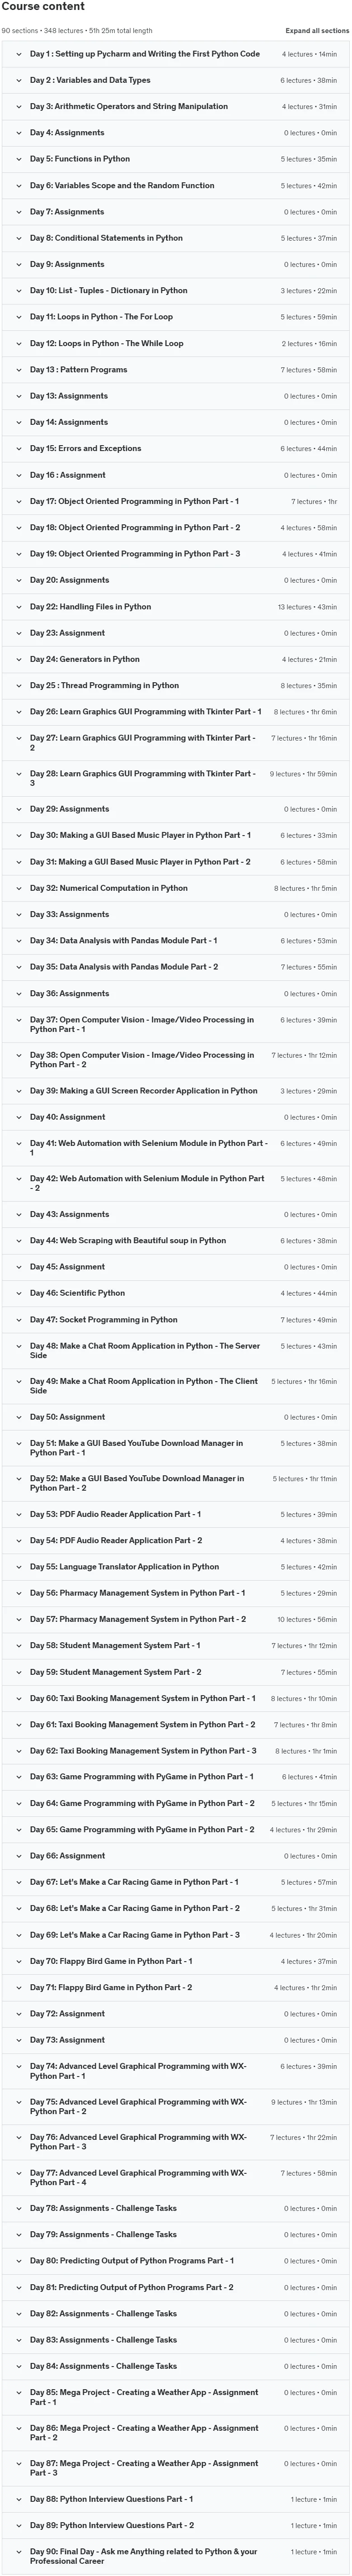Expand Day 32 Numerical Computation chevron
The width and height of the screenshot is (352, 2576).
18,888
